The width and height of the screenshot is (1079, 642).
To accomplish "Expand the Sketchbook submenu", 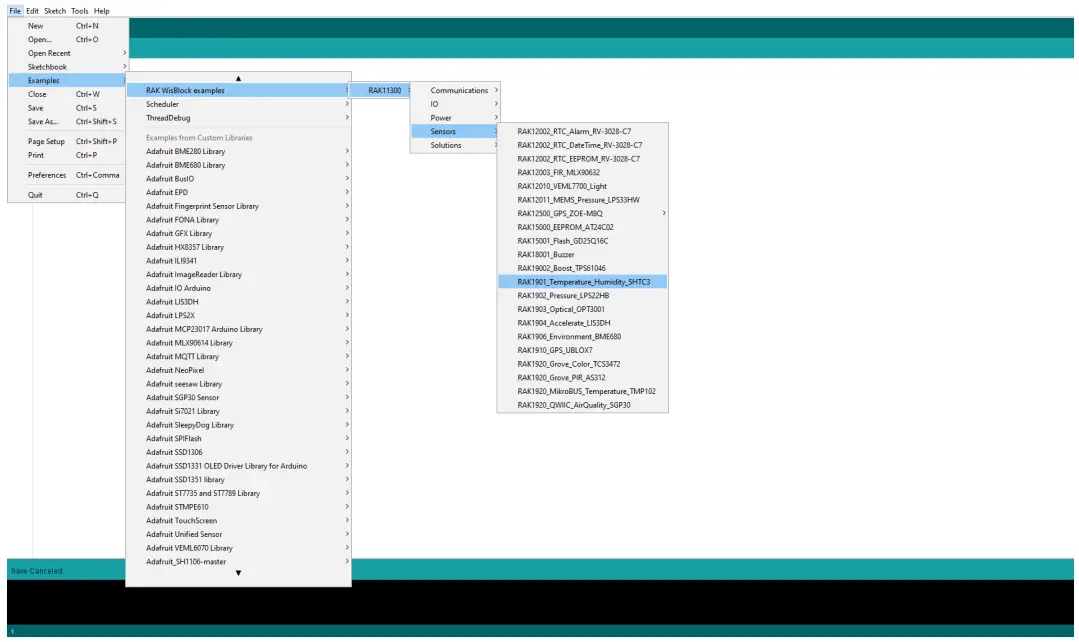I will [67, 67].
